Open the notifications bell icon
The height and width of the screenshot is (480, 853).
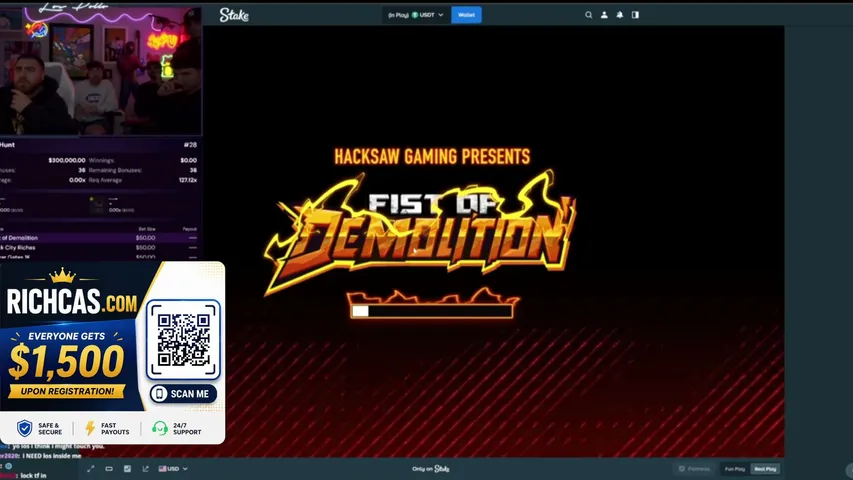pyautogui.click(x=620, y=15)
